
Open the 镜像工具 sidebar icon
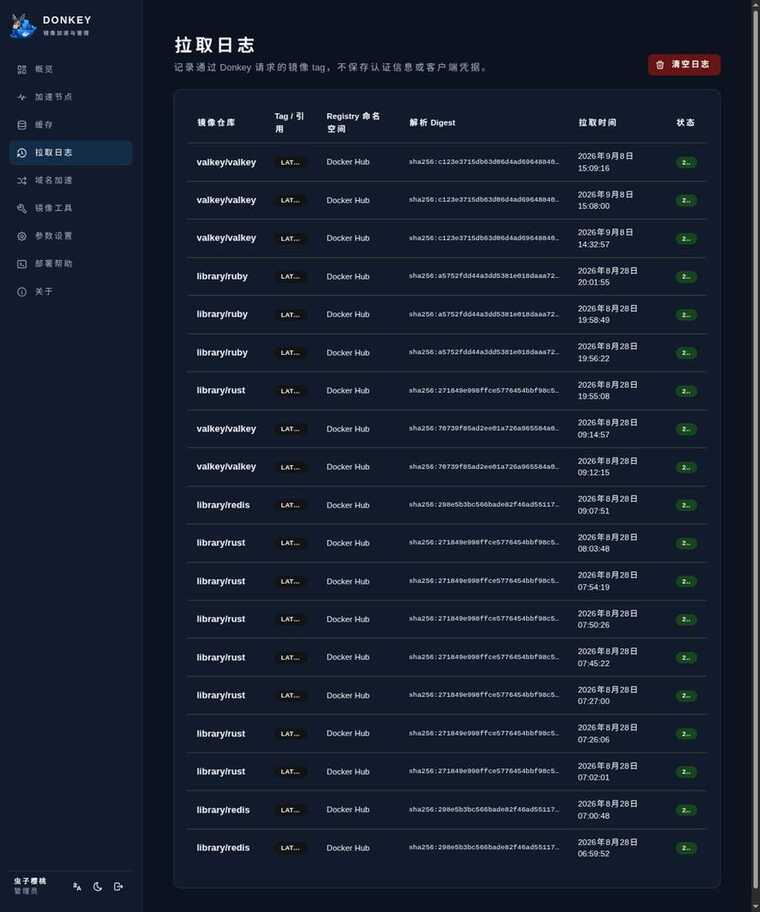coord(22,208)
